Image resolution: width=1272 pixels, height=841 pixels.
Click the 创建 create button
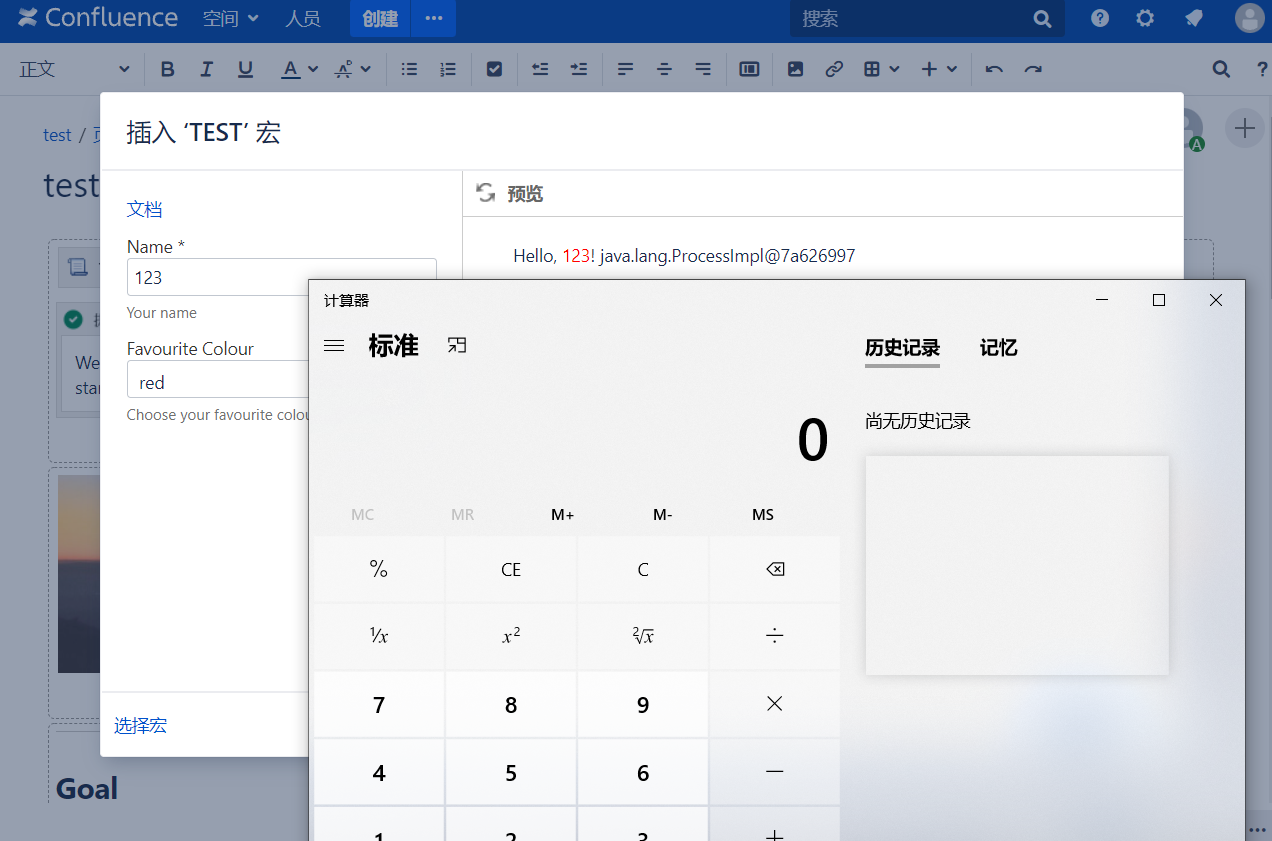[380, 18]
